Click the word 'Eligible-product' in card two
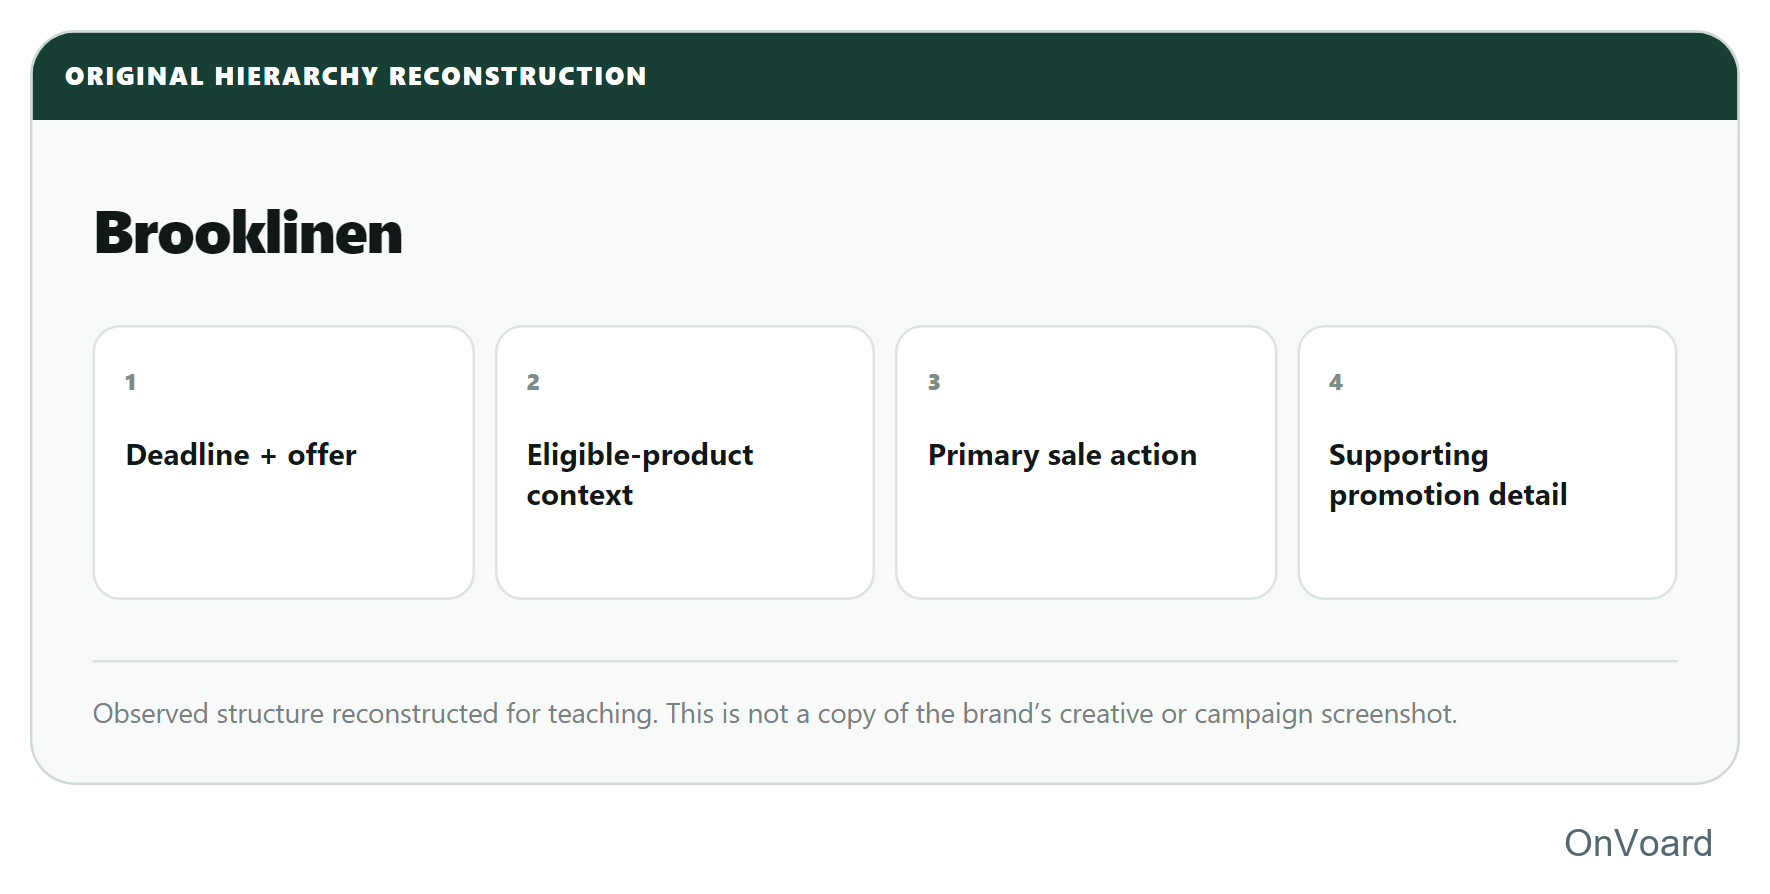 pyautogui.click(x=640, y=455)
